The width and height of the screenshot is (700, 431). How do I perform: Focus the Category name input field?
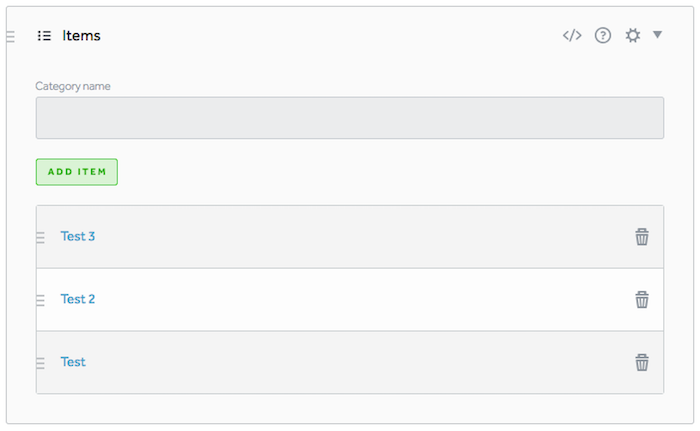349,118
